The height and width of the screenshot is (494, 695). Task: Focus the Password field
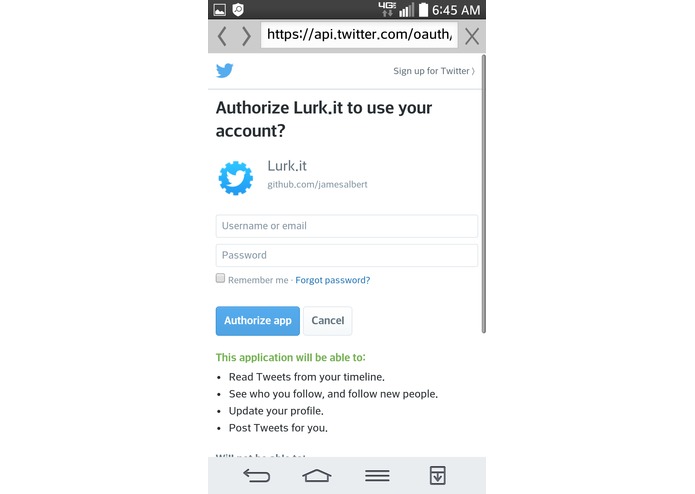pos(347,255)
